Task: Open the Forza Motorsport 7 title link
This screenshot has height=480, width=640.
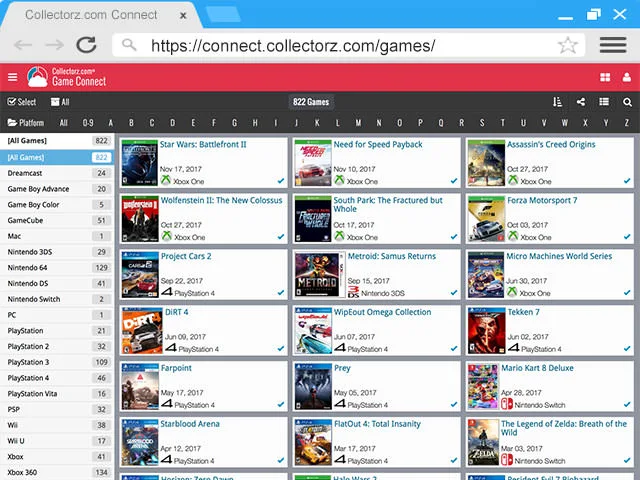Action: [542, 200]
